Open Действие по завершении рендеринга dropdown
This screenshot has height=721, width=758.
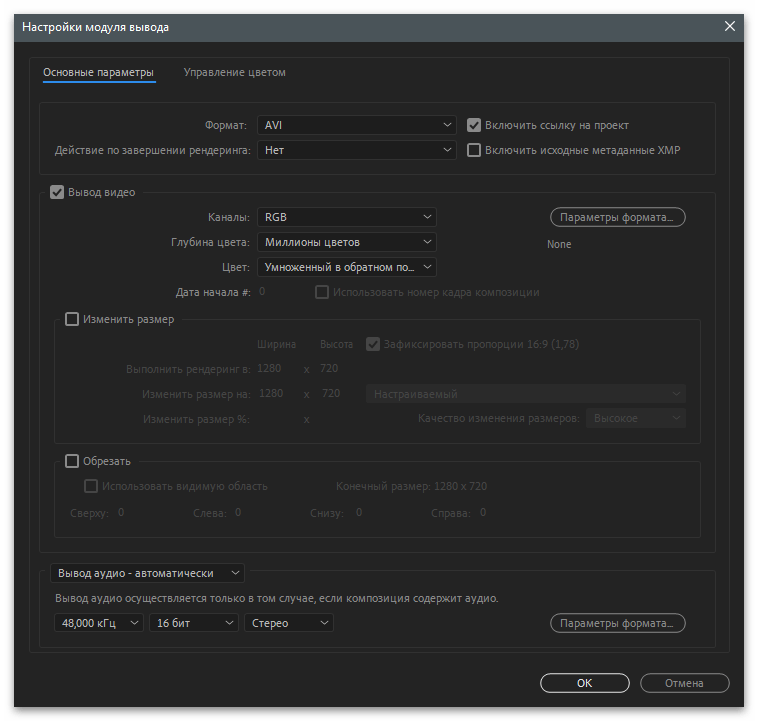click(x=357, y=150)
